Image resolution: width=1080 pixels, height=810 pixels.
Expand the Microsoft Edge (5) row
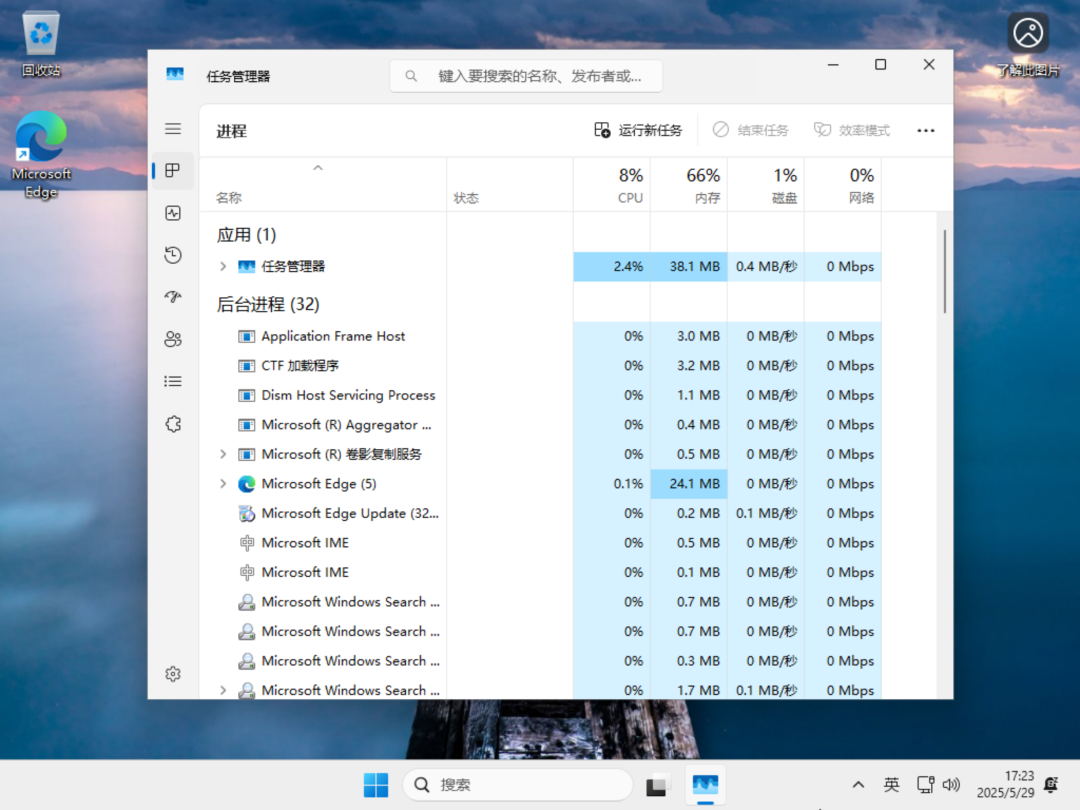pos(222,484)
